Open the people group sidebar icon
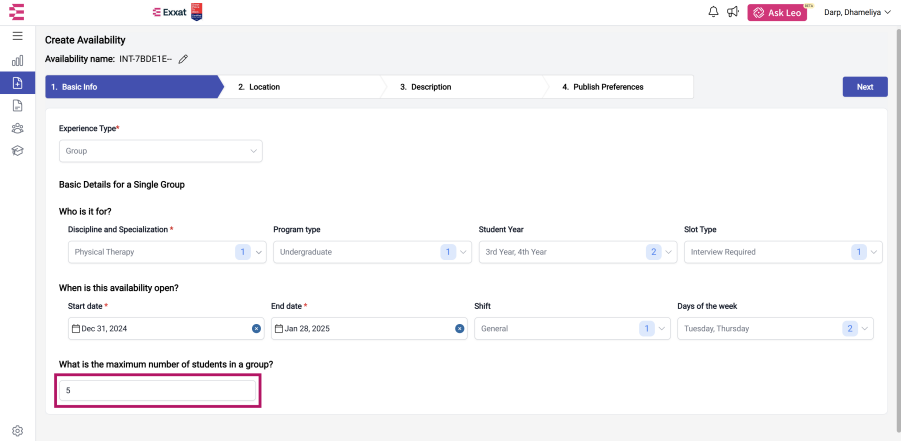The width and height of the screenshot is (902, 441). tap(17, 128)
